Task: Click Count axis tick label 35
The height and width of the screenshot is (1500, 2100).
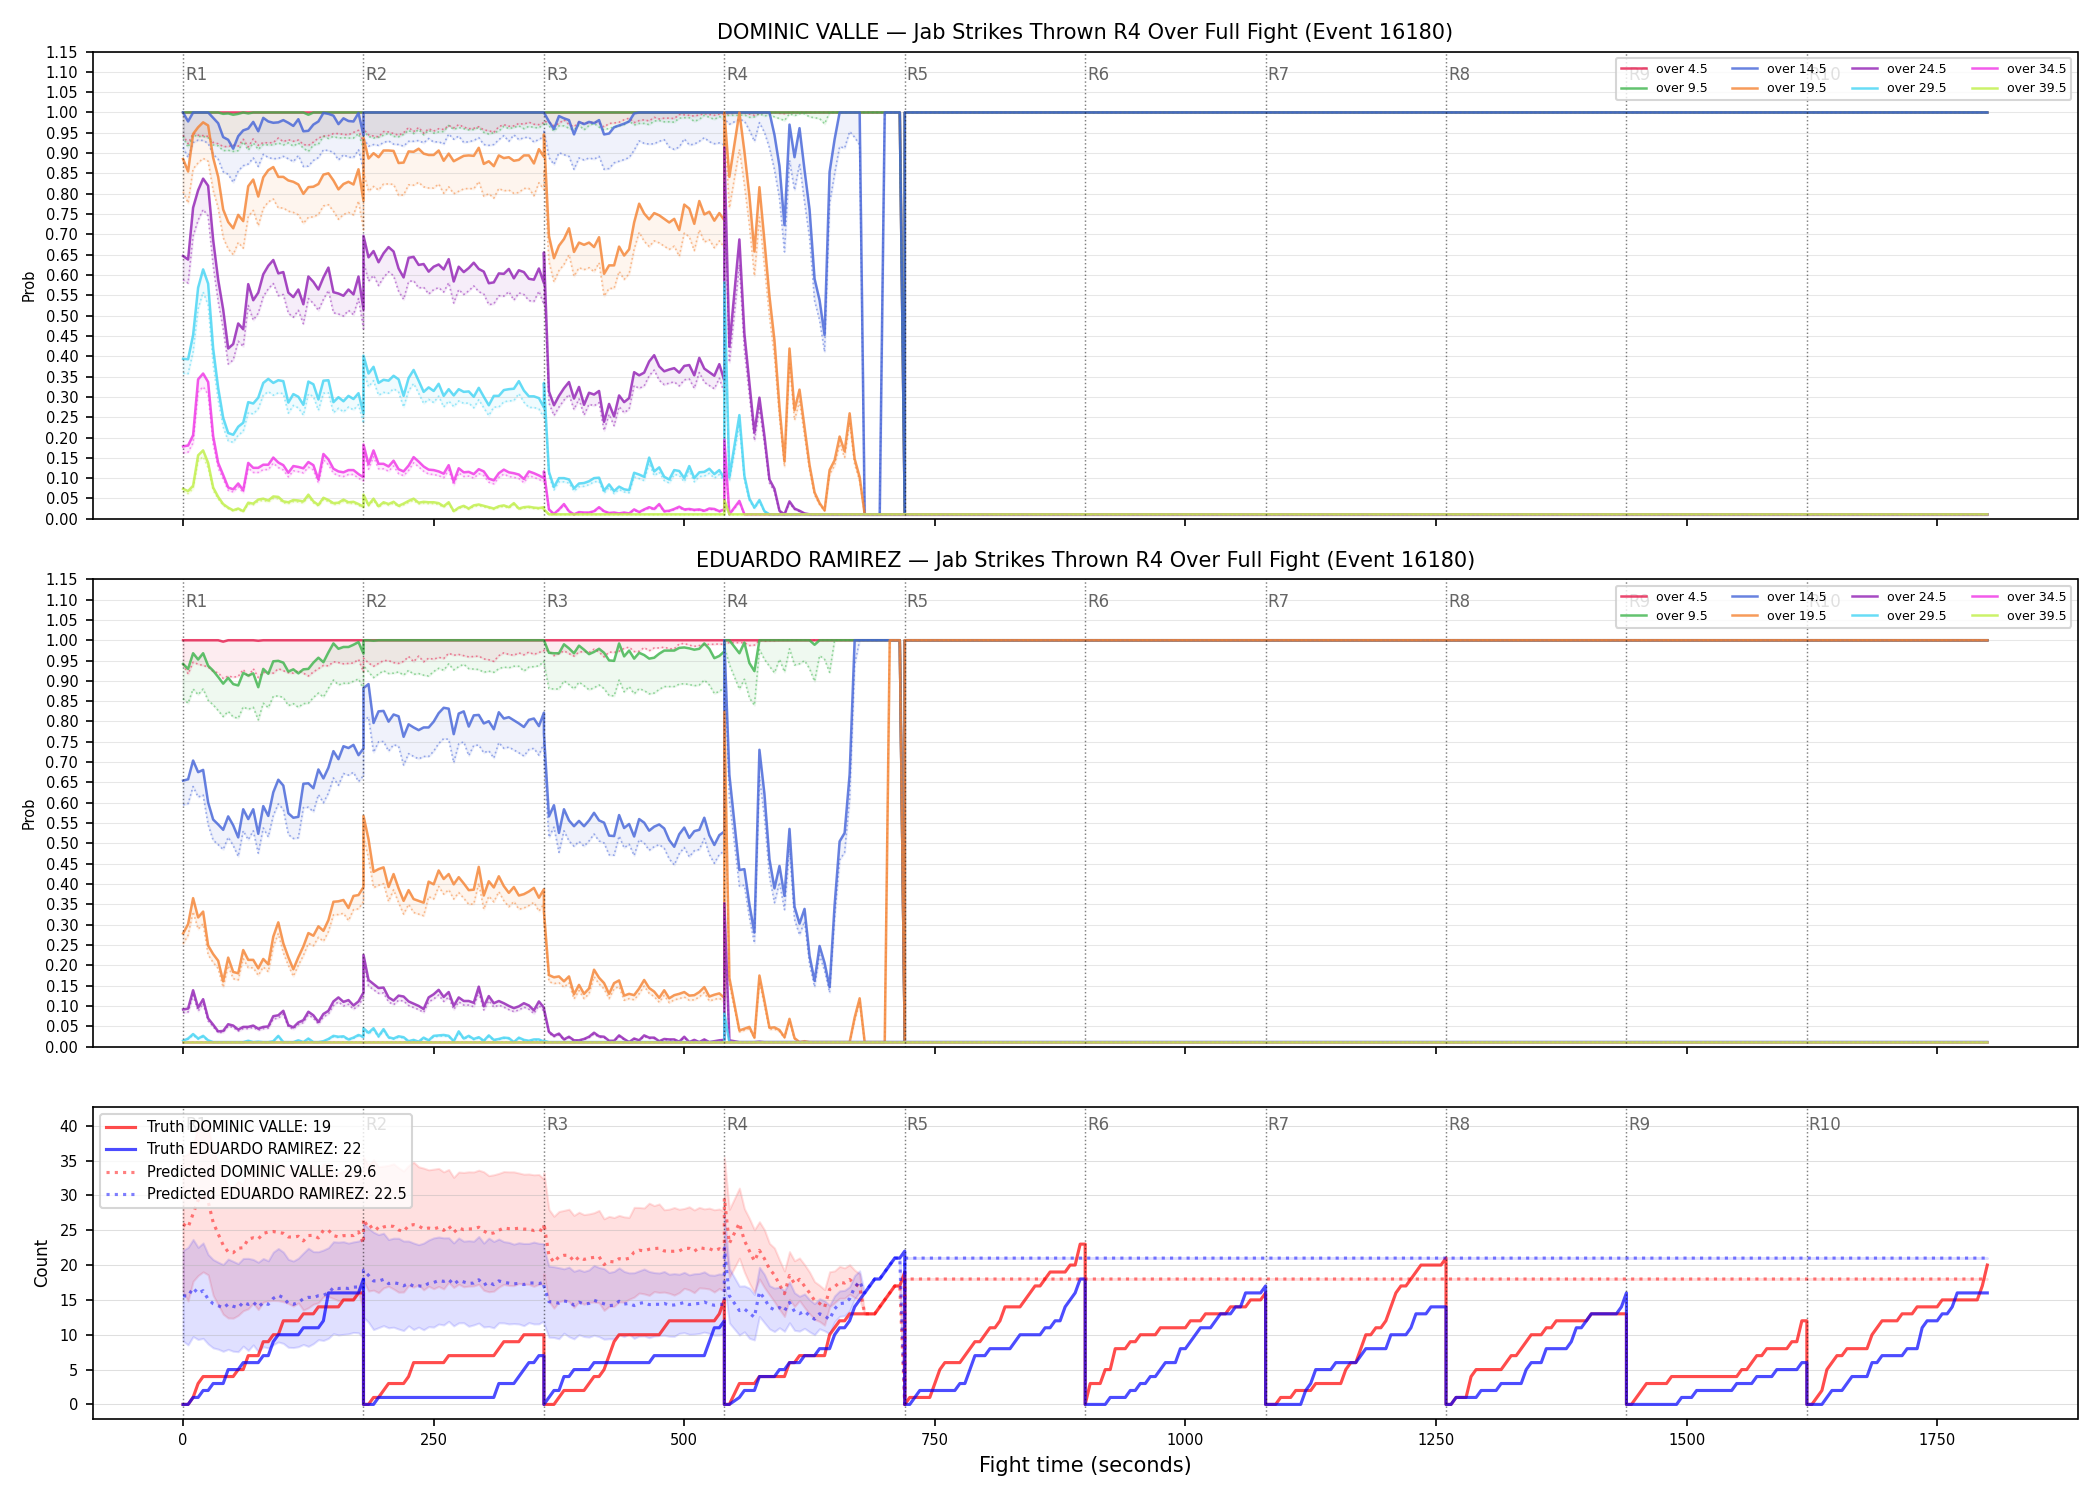Action: pyautogui.click(x=69, y=1161)
